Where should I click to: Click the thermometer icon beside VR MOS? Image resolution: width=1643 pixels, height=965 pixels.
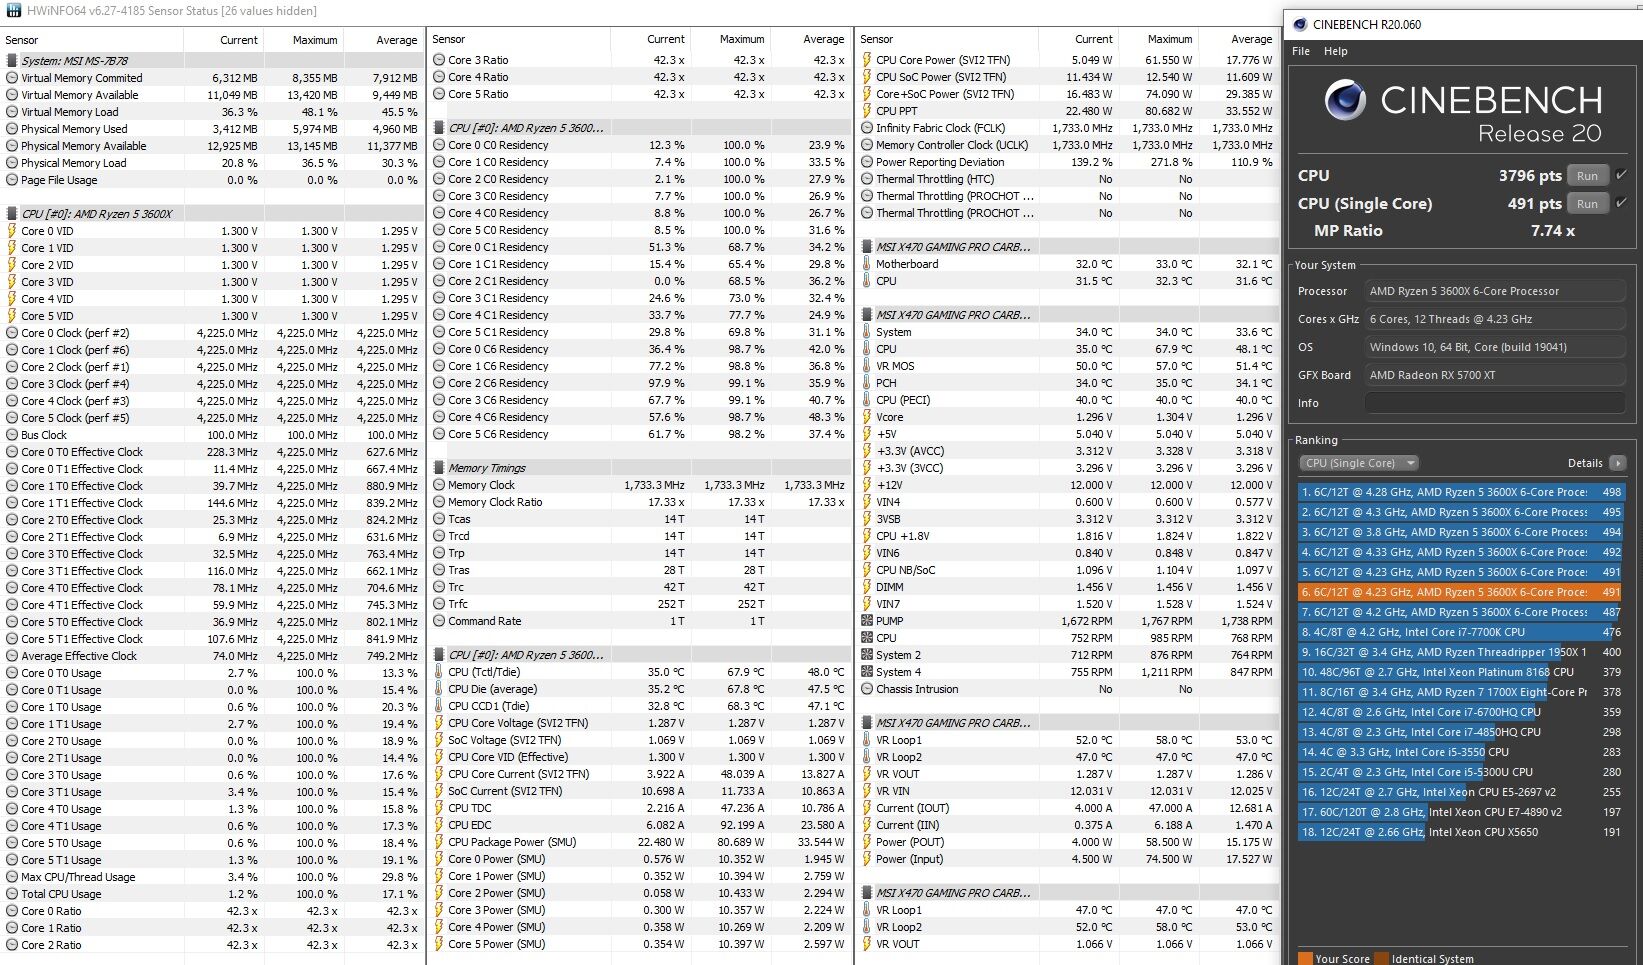(867, 366)
